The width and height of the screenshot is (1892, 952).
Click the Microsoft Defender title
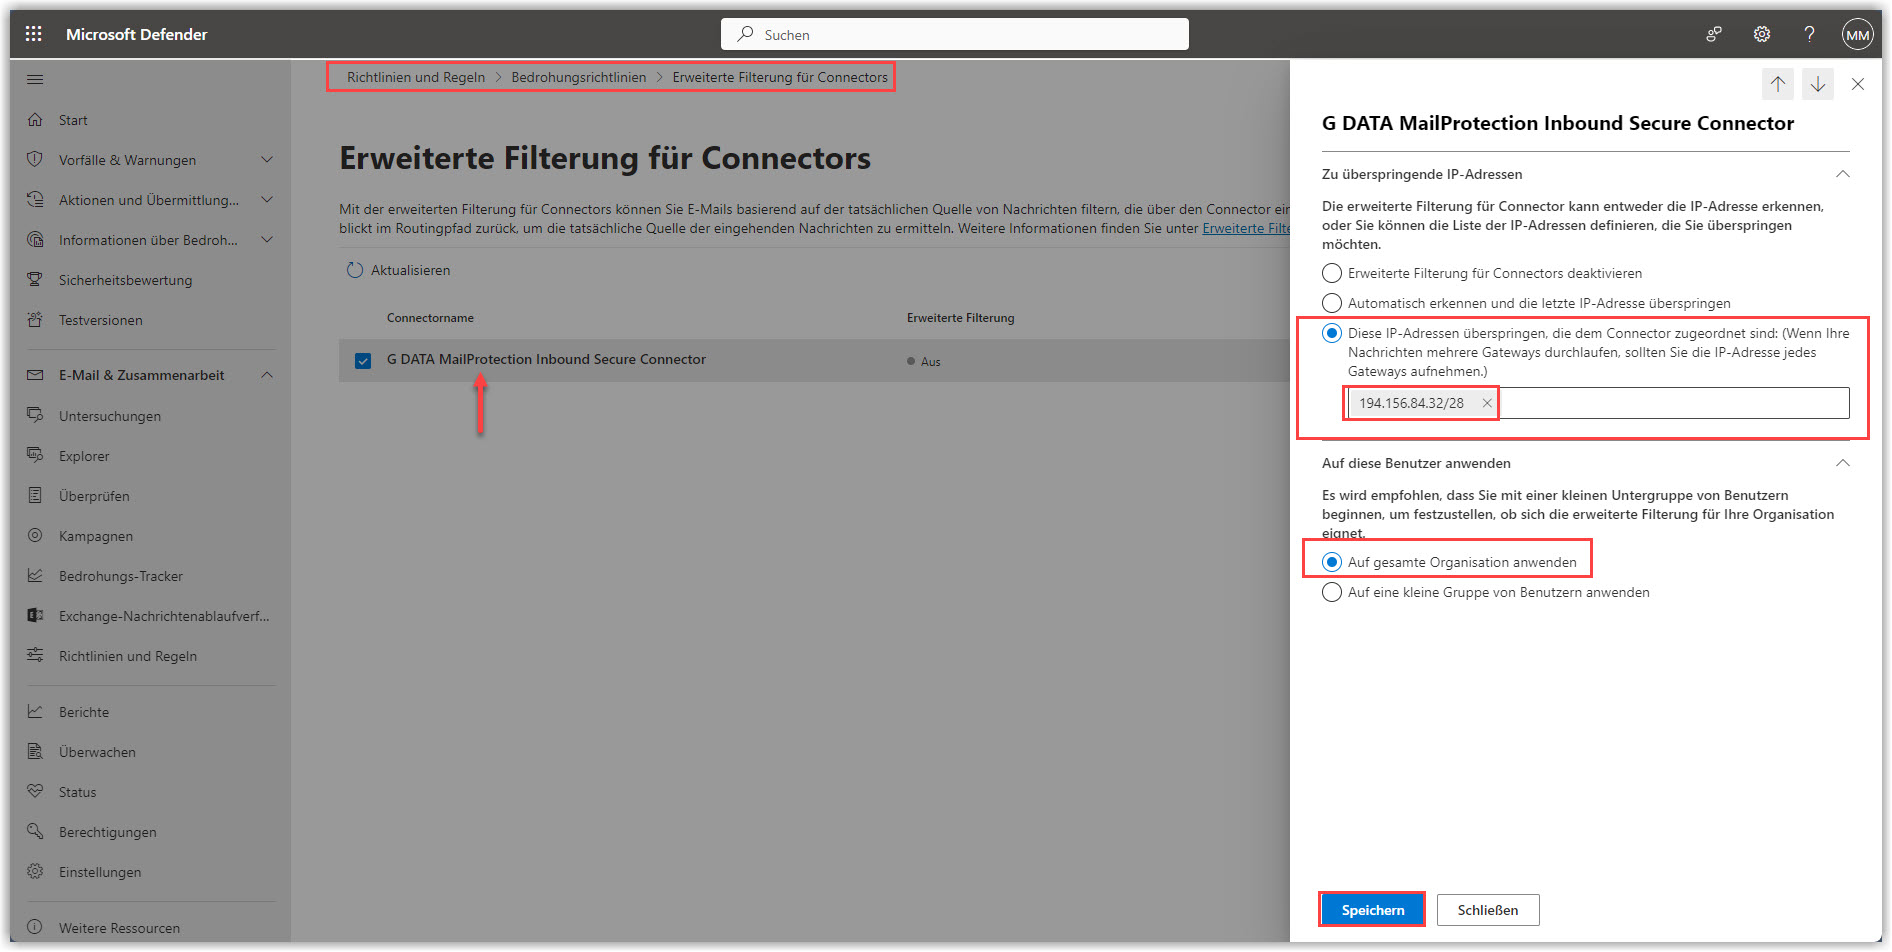(137, 34)
